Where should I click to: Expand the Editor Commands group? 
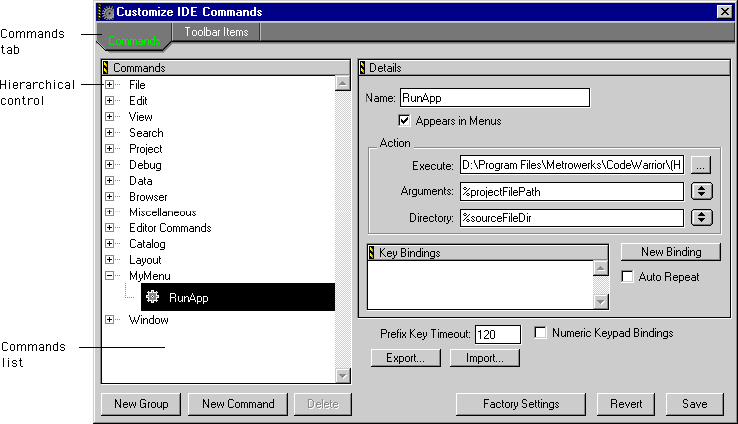click(109, 228)
